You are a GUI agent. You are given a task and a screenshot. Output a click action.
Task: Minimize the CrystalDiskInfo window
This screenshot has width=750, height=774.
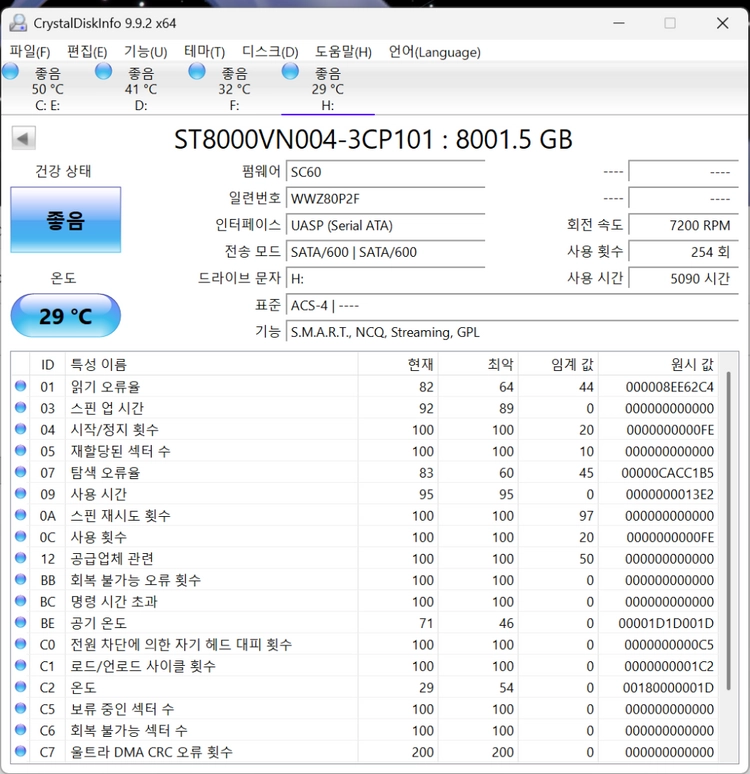pyautogui.click(x=619, y=23)
